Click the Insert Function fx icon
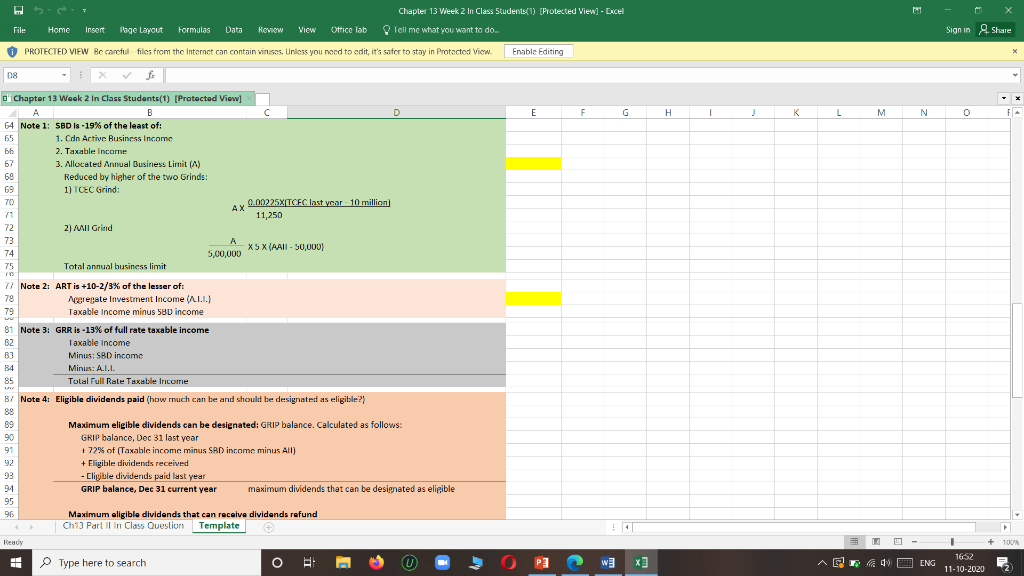Screen dimensions: 1024x576 [150, 75]
